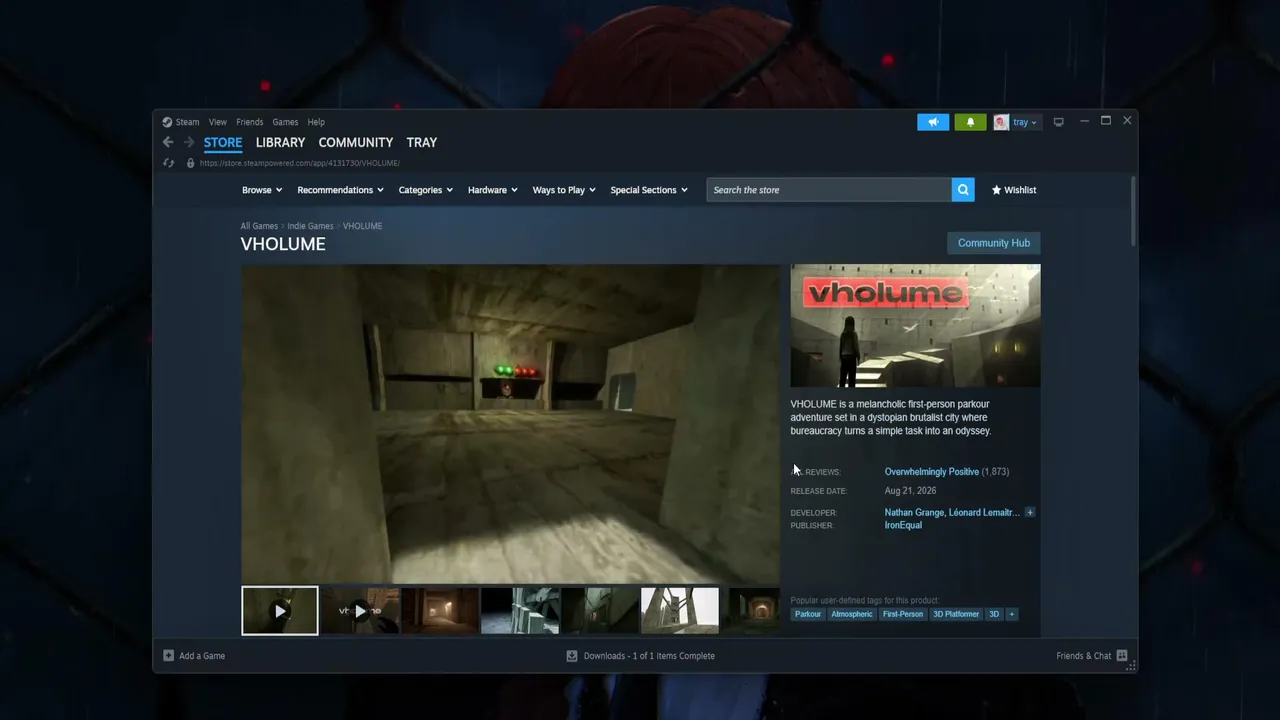Click the All Games breadcrumb
This screenshot has width=1280, height=720.
tap(259, 226)
